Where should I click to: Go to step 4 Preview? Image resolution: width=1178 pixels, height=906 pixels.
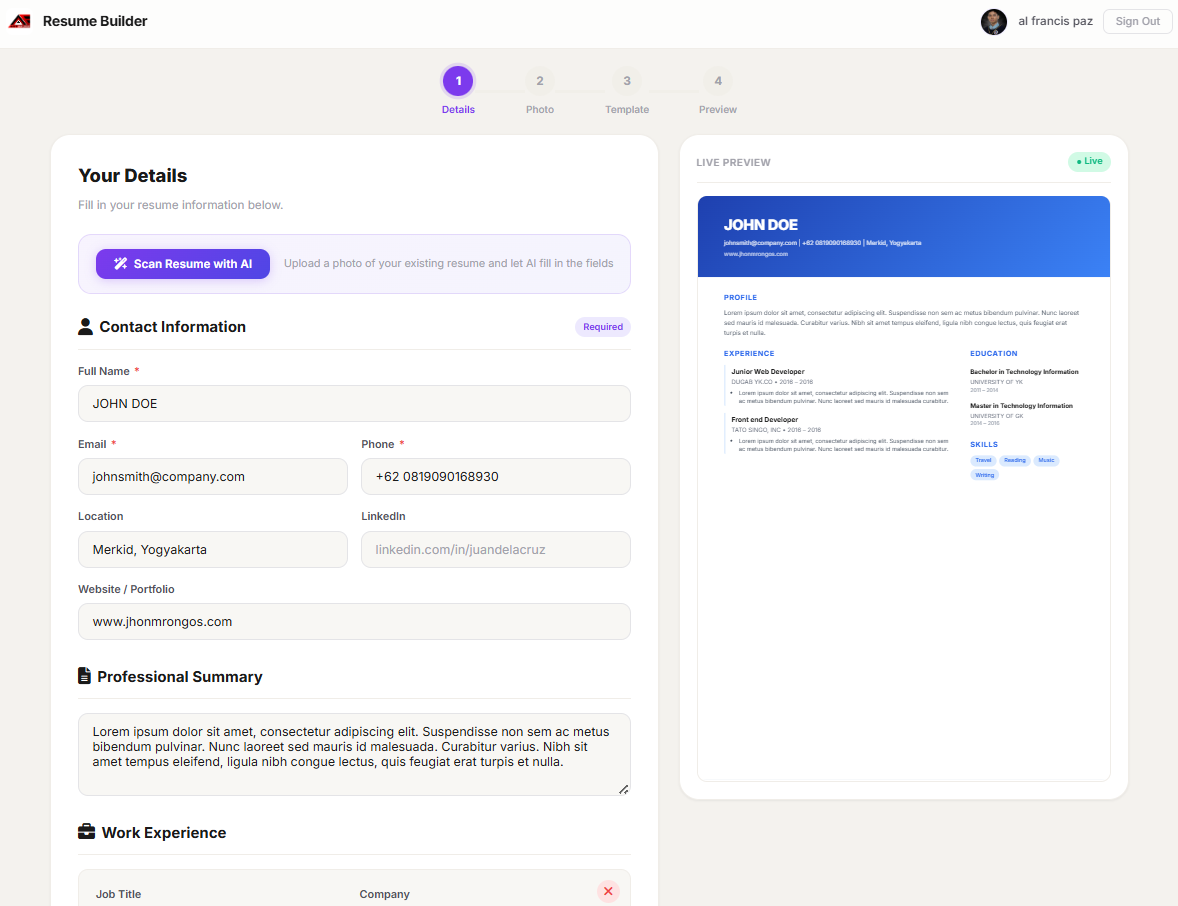click(x=717, y=81)
